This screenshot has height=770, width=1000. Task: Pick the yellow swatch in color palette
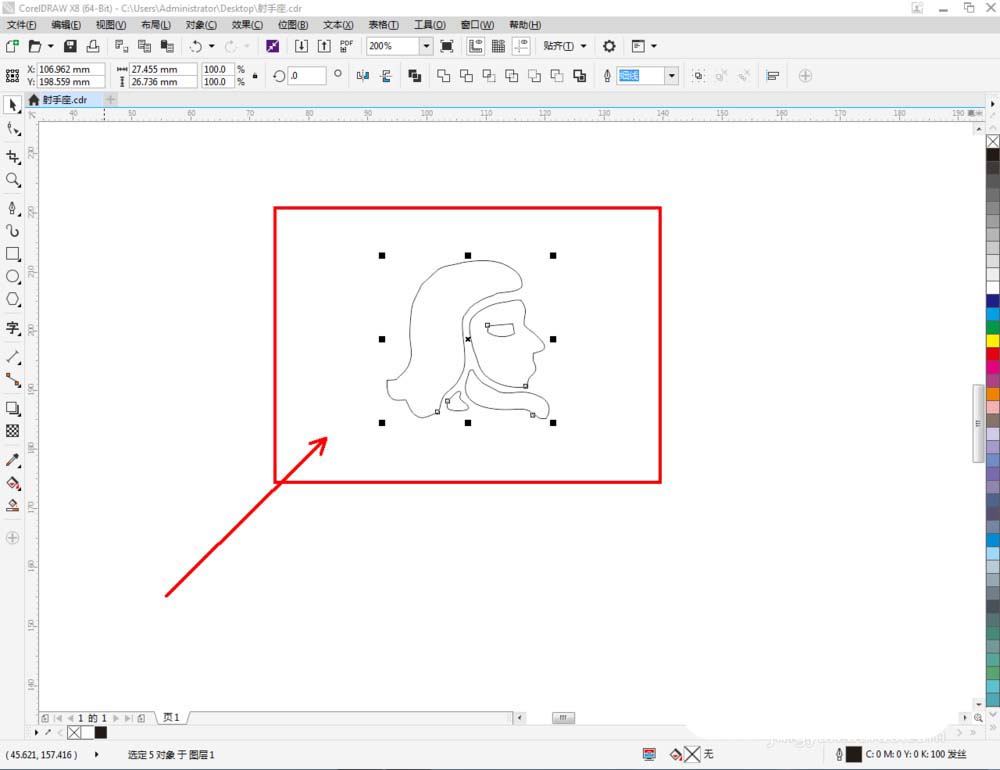click(x=993, y=341)
